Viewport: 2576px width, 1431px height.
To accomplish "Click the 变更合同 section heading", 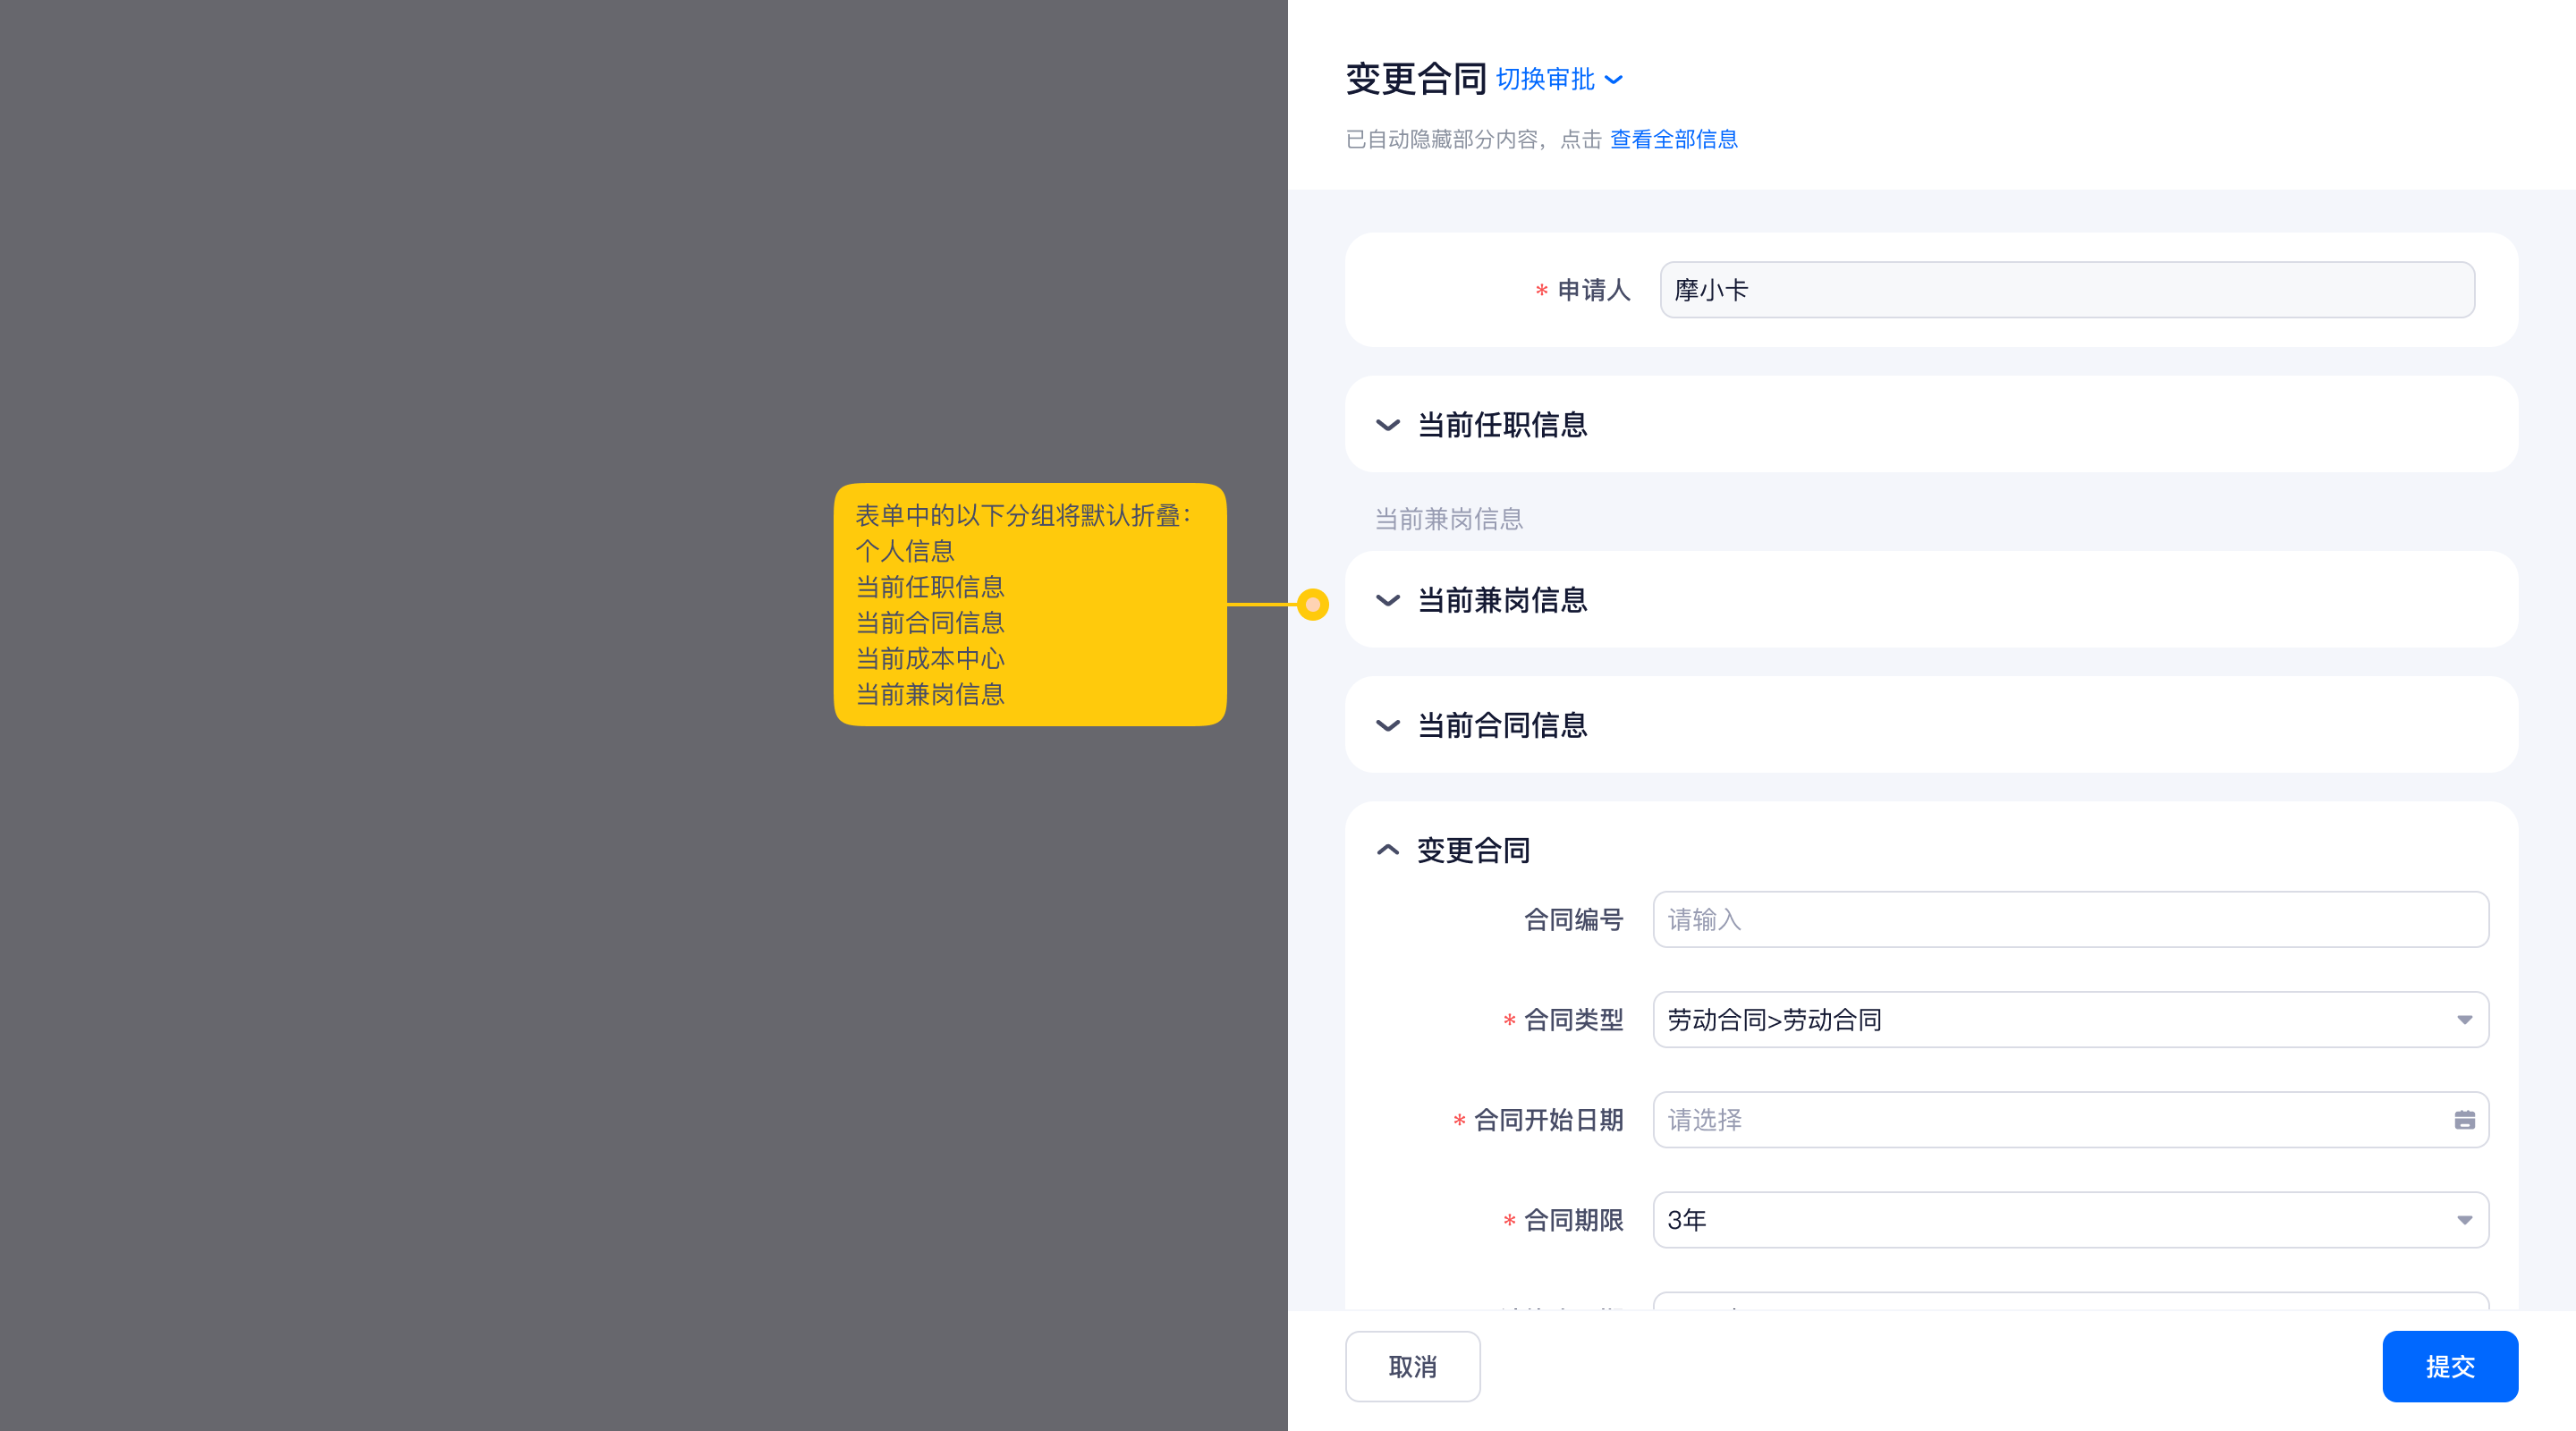I will point(1473,850).
